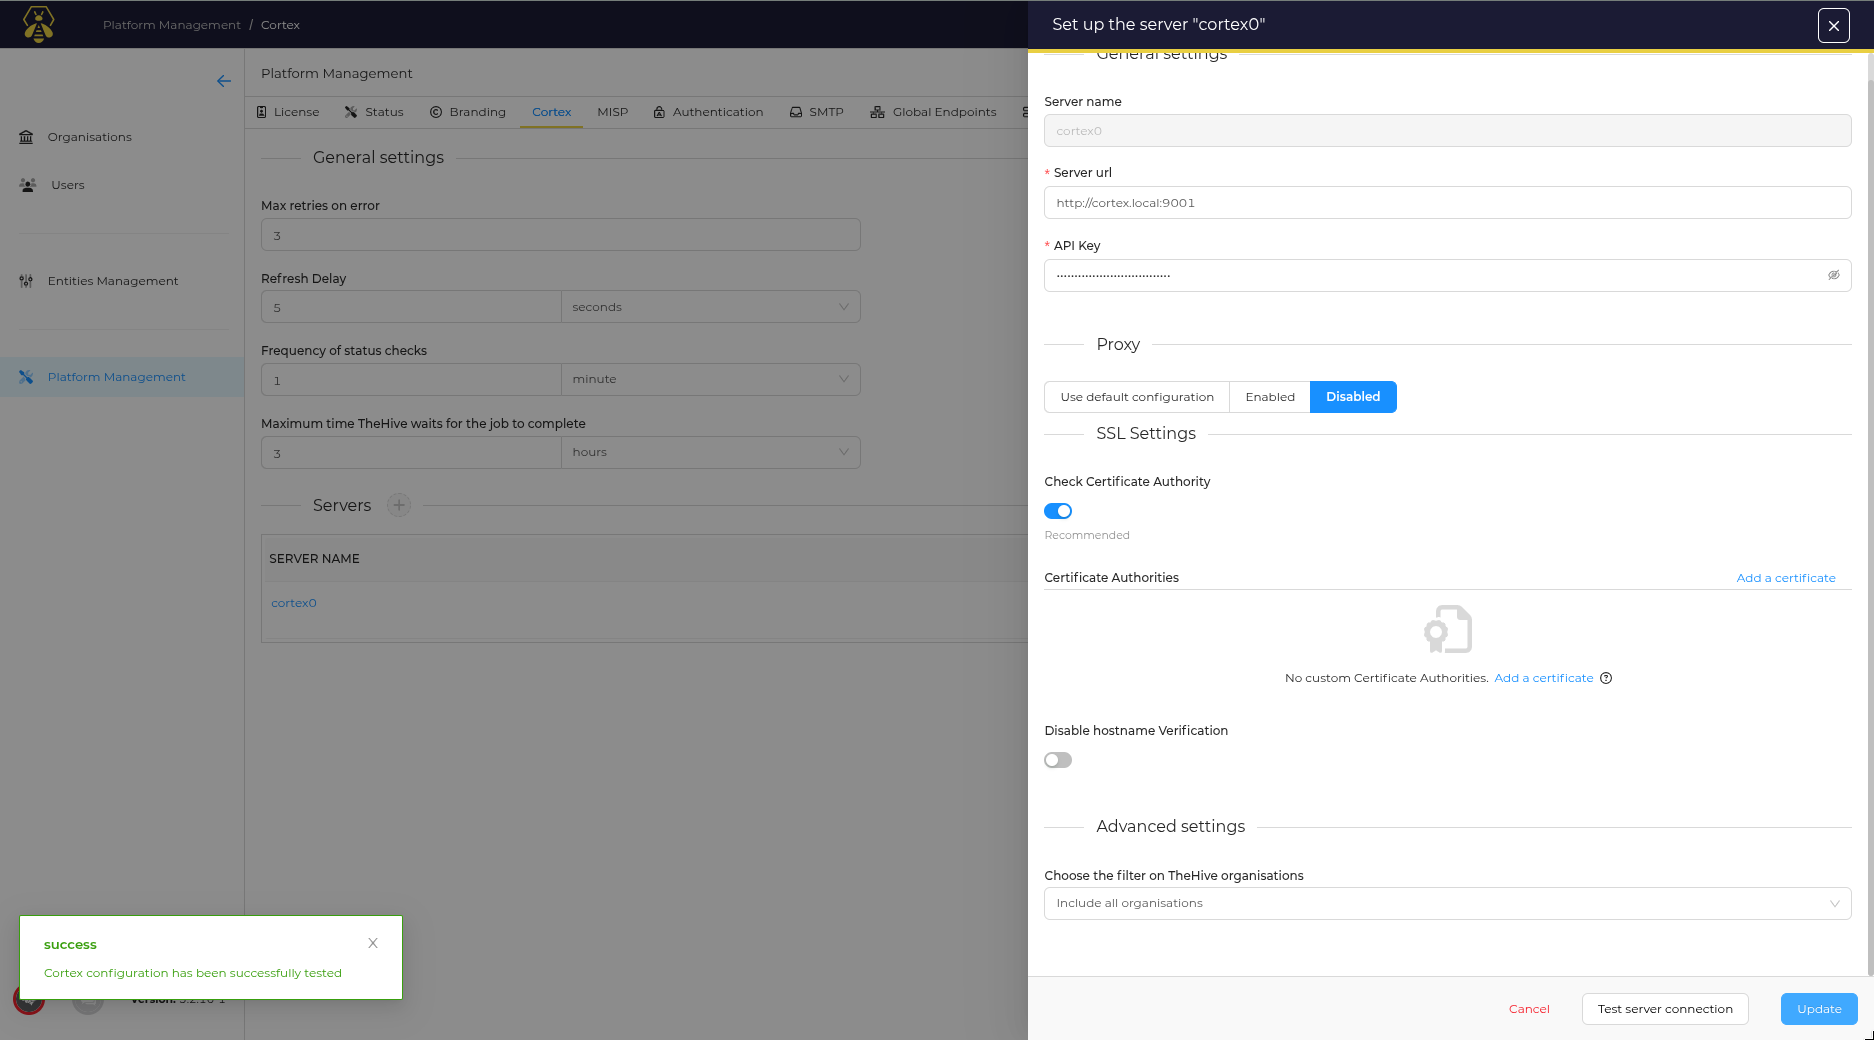Focus the job wait time number field
Viewport: 1874px width, 1040px height.
click(411, 452)
